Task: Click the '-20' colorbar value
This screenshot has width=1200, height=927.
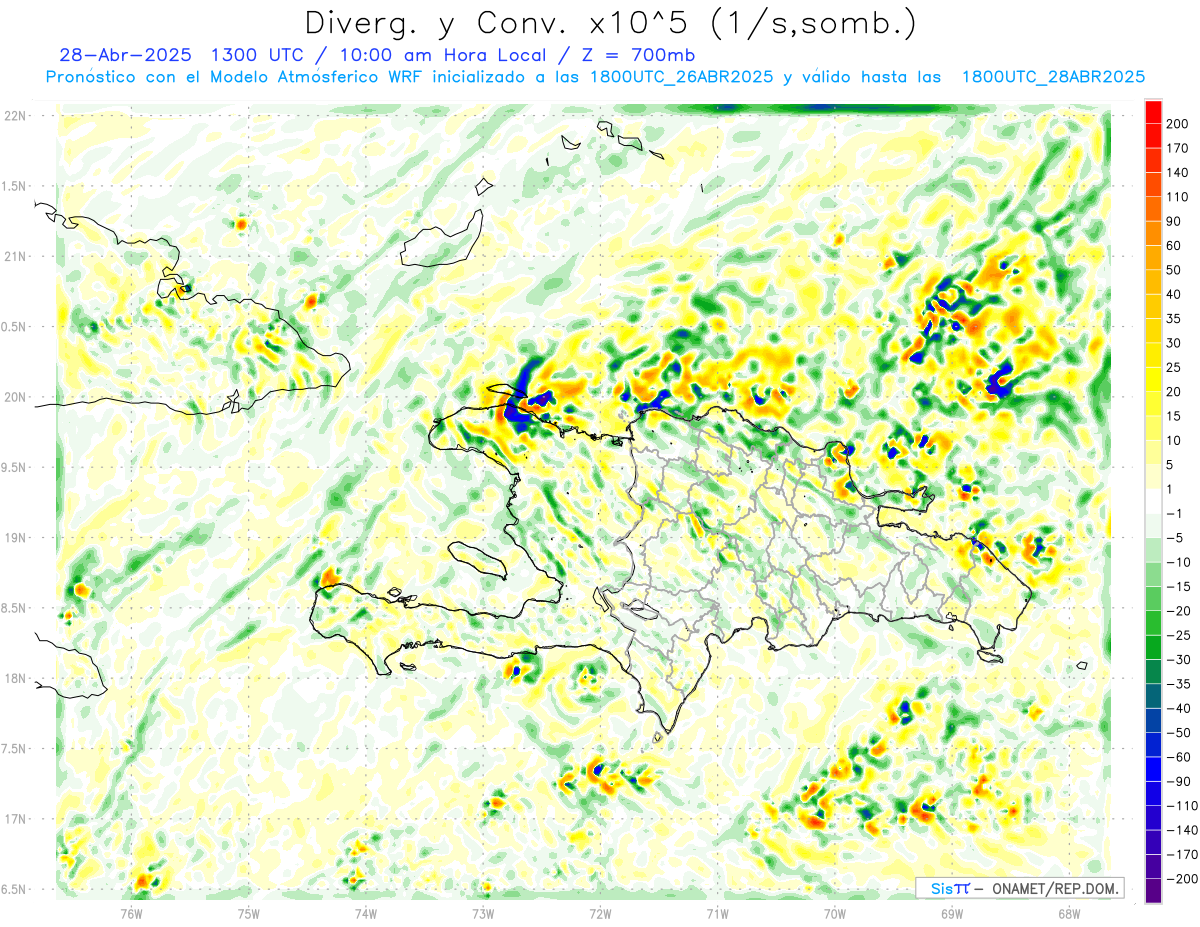Action: (1177, 610)
